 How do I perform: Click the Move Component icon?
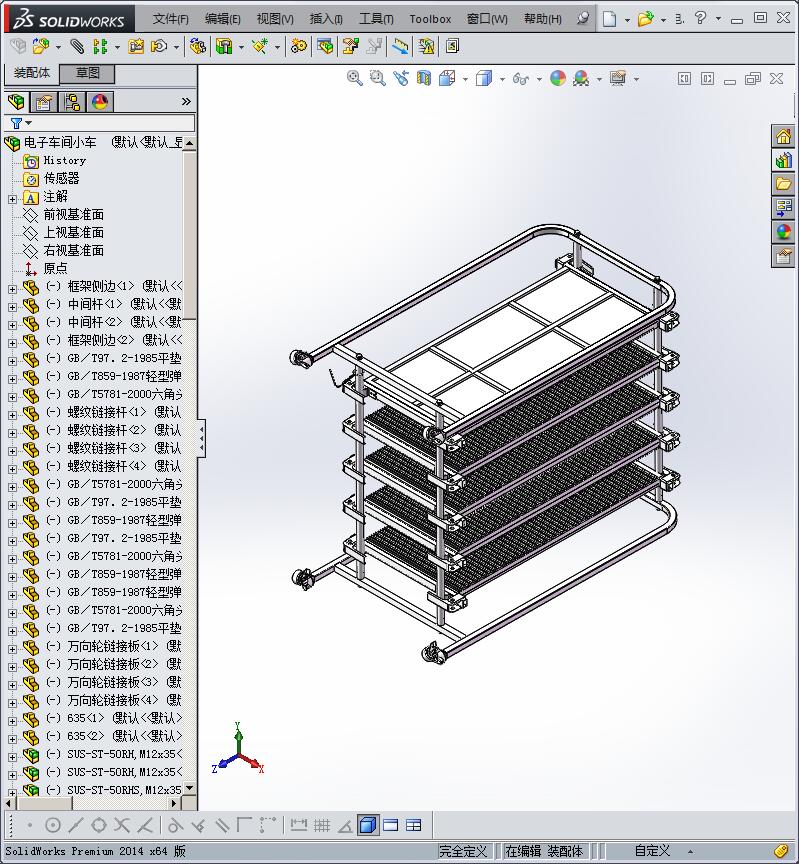(x=159, y=47)
